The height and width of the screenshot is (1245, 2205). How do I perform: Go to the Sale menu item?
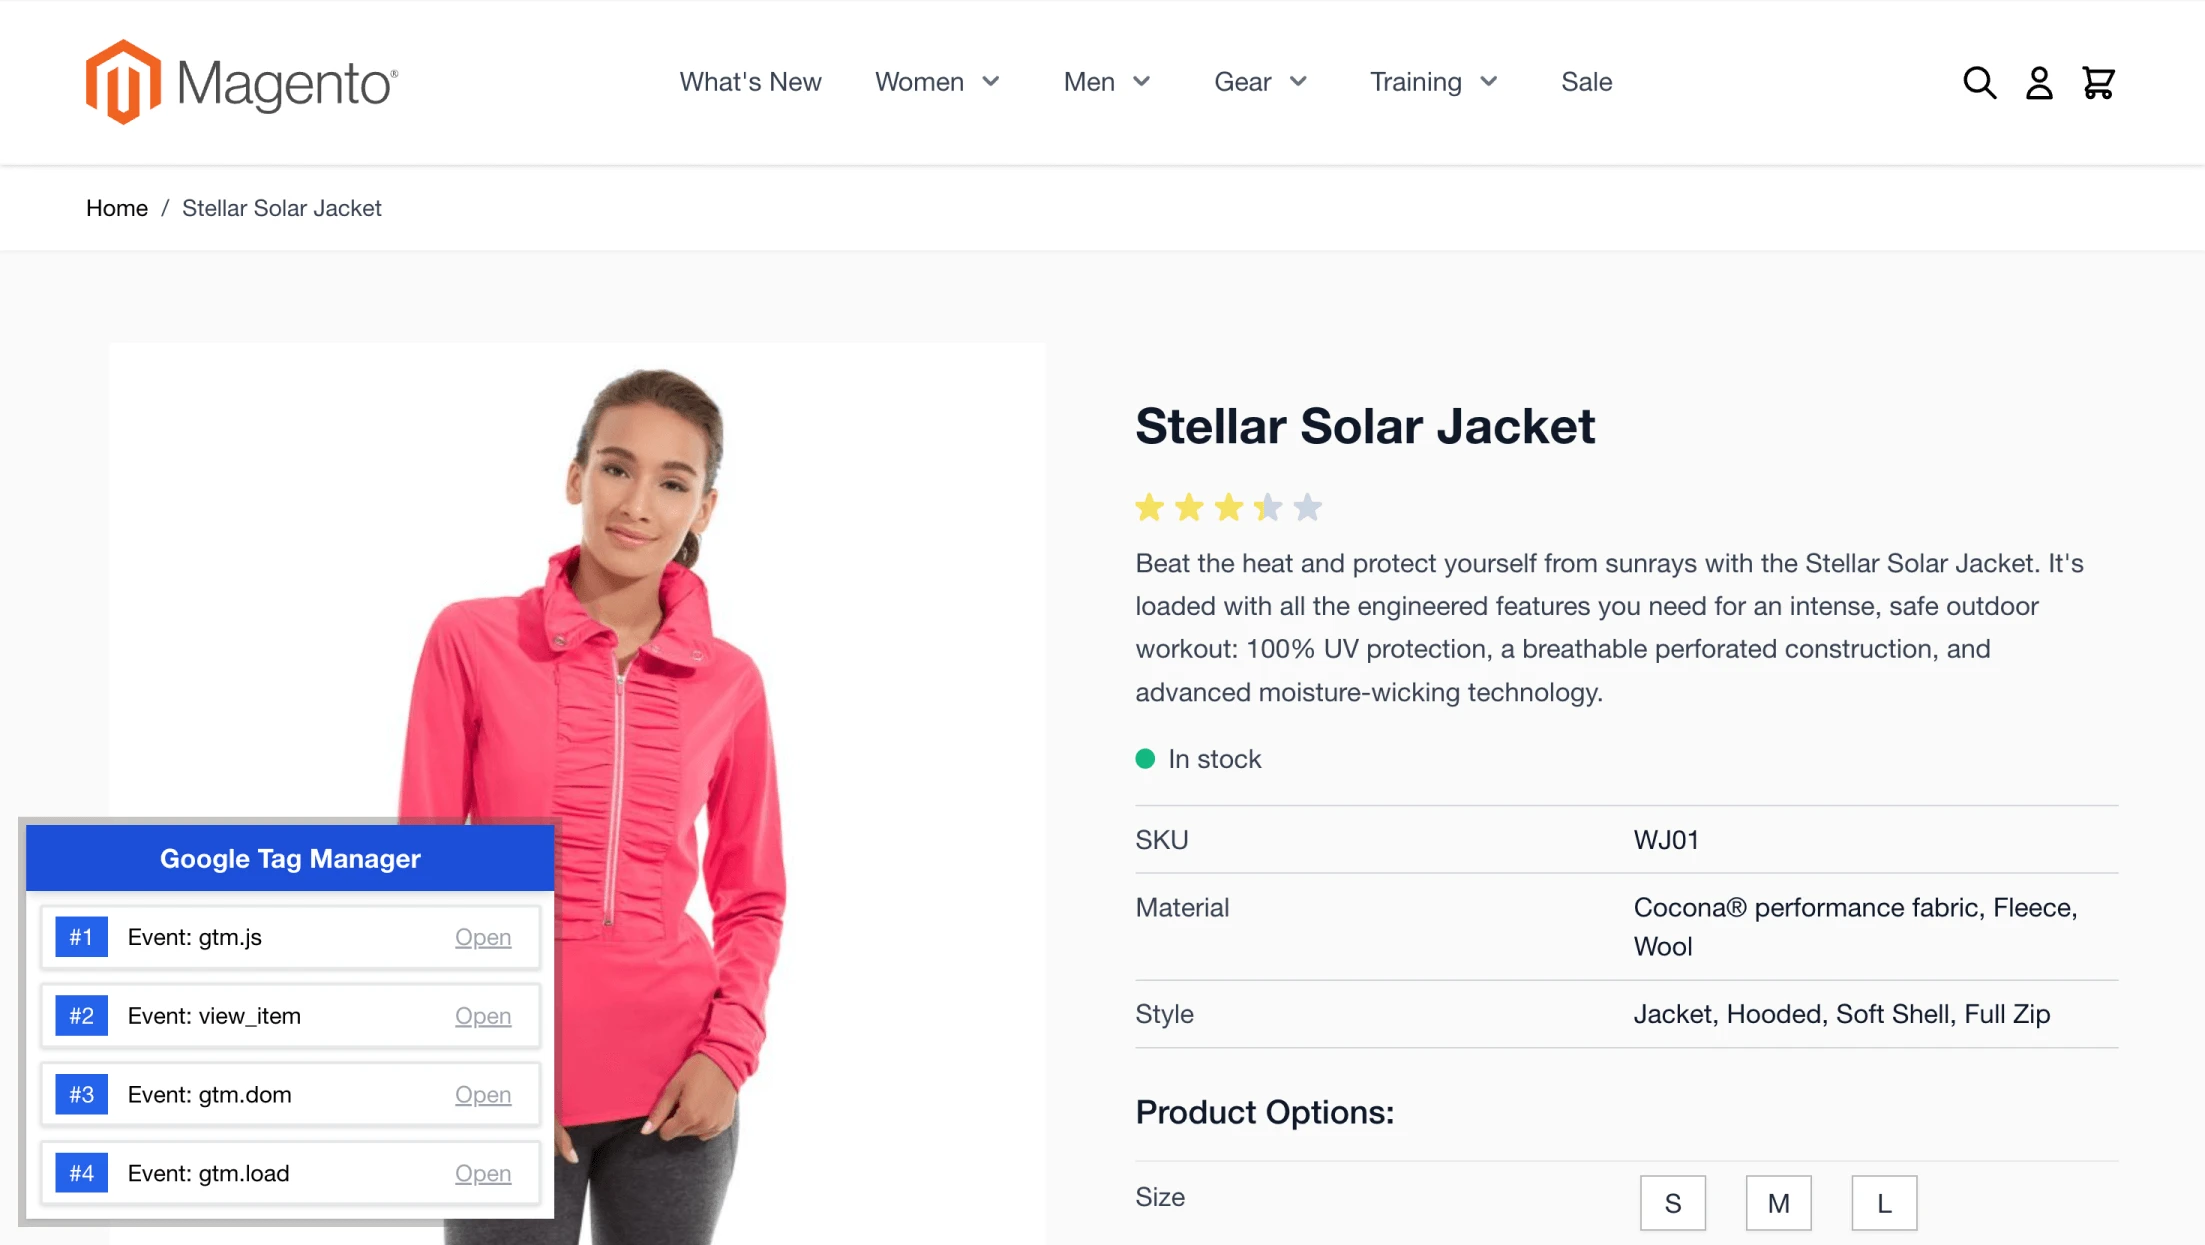click(x=1586, y=82)
